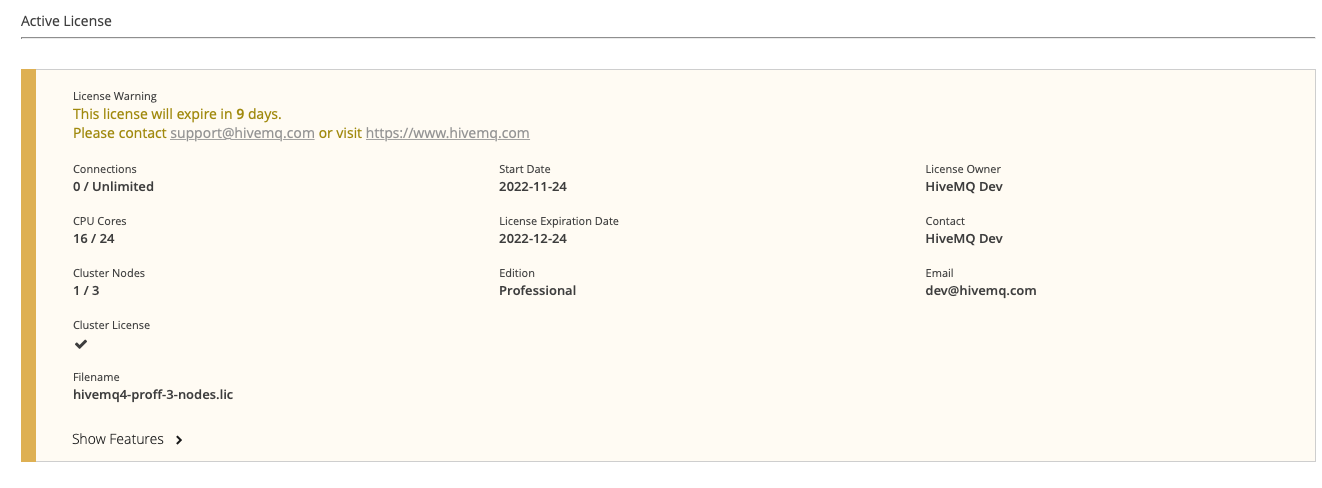Click the 'This license will expire in 9 days' text
1322x488 pixels.
pyautogui.click(x=177, y=114)
